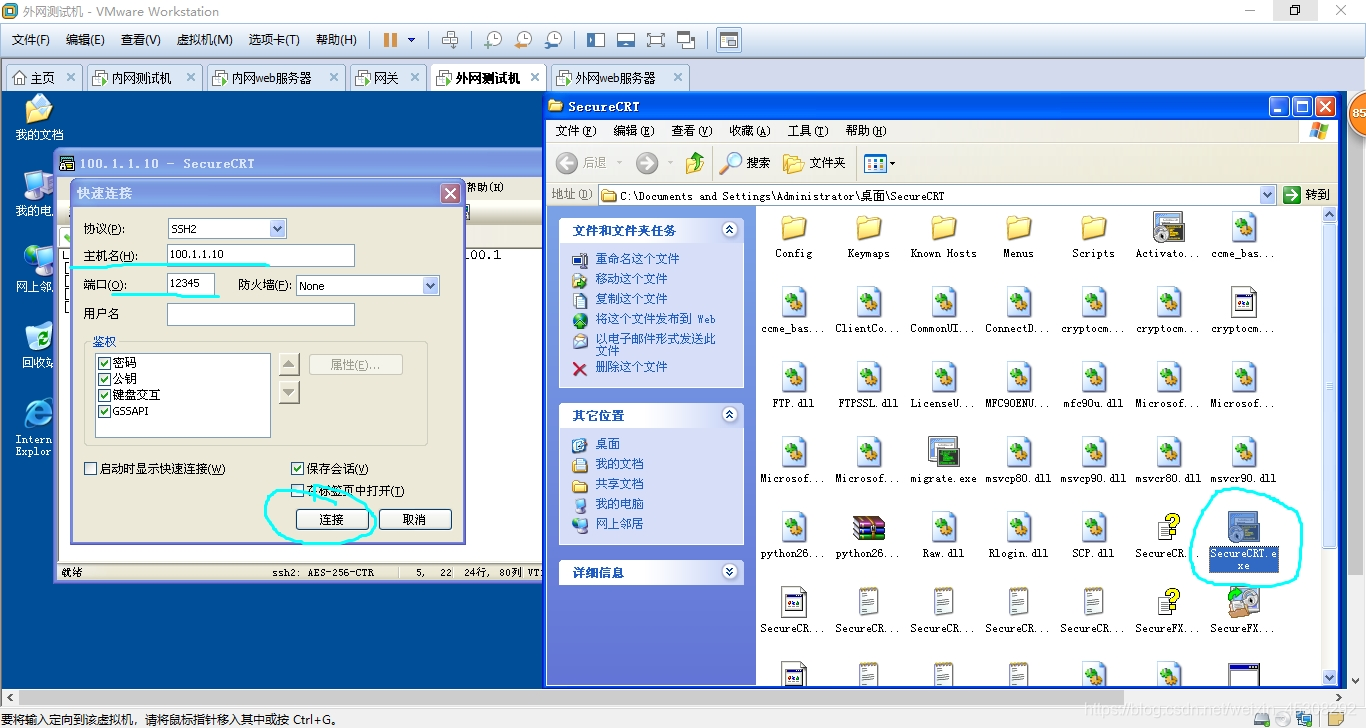The height and width of the screenshot is (728, 1366).
Task: Select the Raw.dll file
Action: click(943, 536)
